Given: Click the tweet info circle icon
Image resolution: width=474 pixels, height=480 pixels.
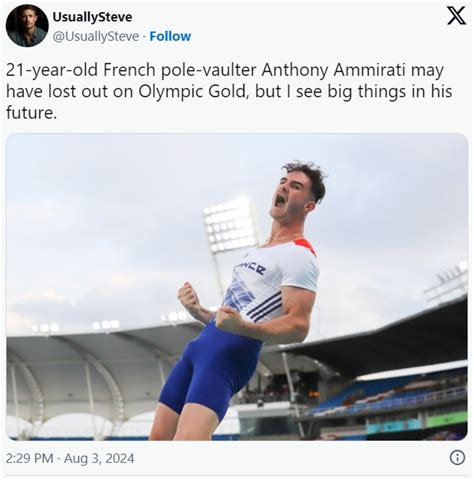Looking at the screenshot, I should (x=457, y=458).
